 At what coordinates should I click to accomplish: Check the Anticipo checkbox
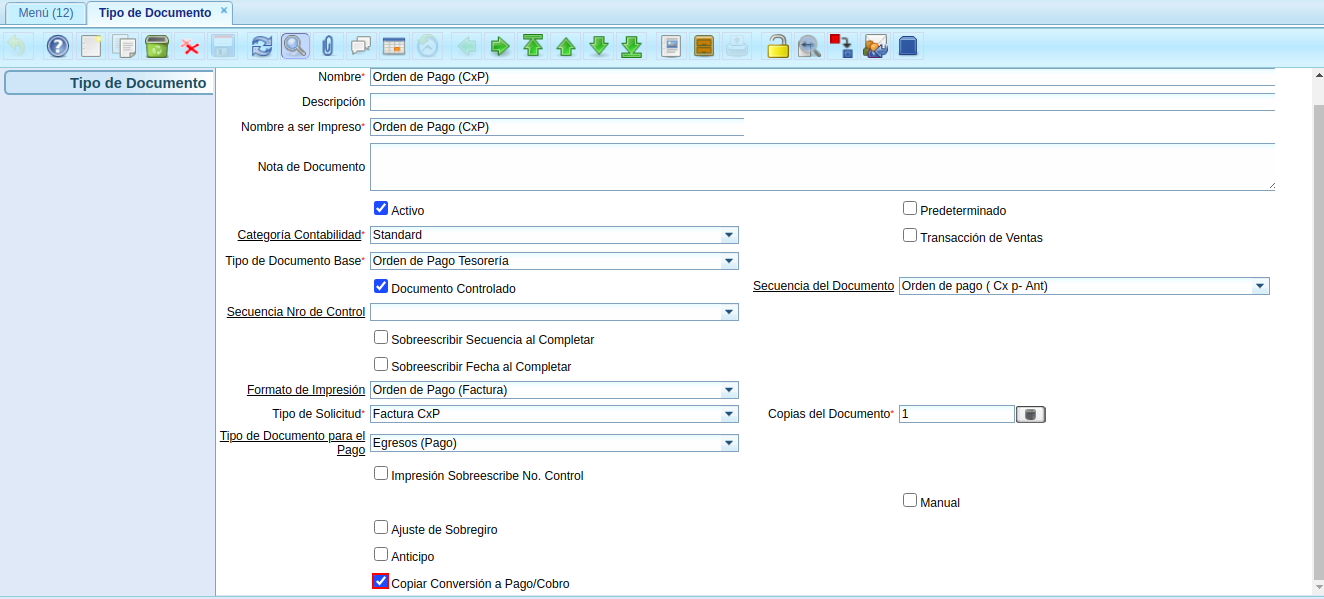tap(381, 555)
